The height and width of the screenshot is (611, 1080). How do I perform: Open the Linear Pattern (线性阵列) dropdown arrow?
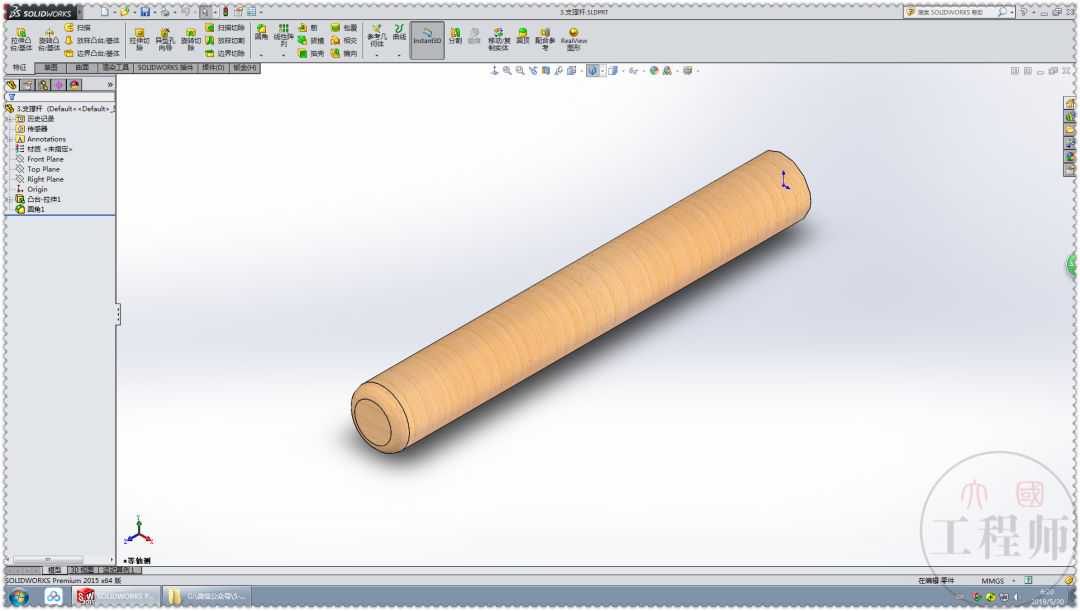tap(284, 56)
